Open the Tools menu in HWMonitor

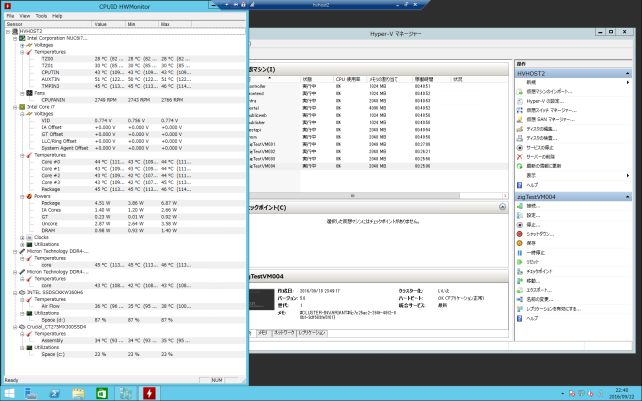pyautogui.click(x=41, y=16)
